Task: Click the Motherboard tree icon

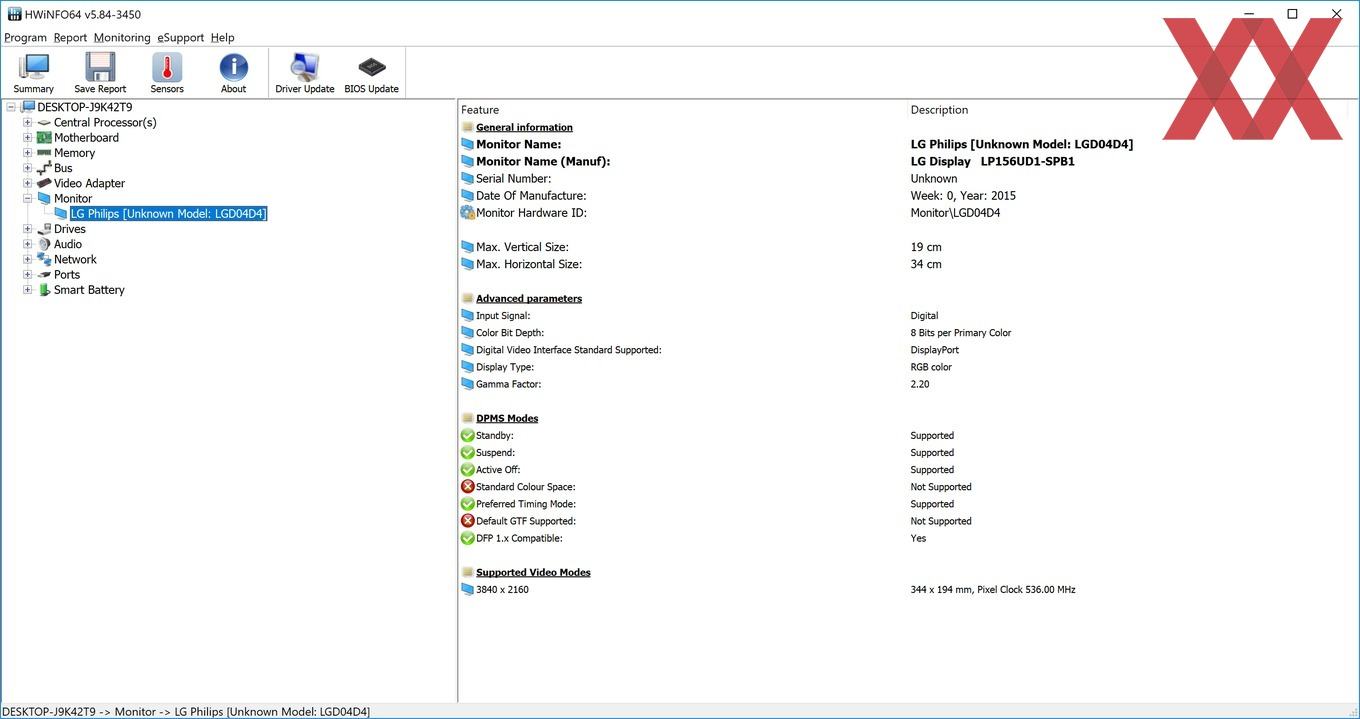Action: (44, 138)
